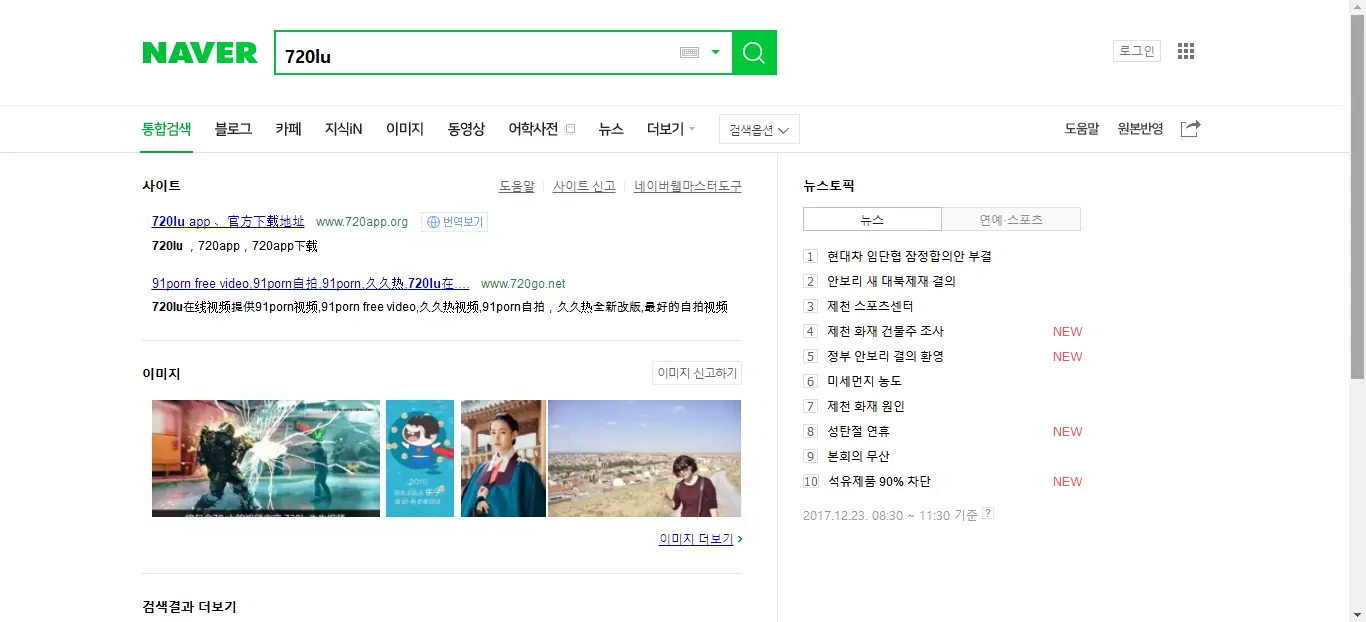Viewport: 1366px width, 622px height.
Task: Open the 이미지 search tab
Action: pyautogui.click(x=405, y=129)
